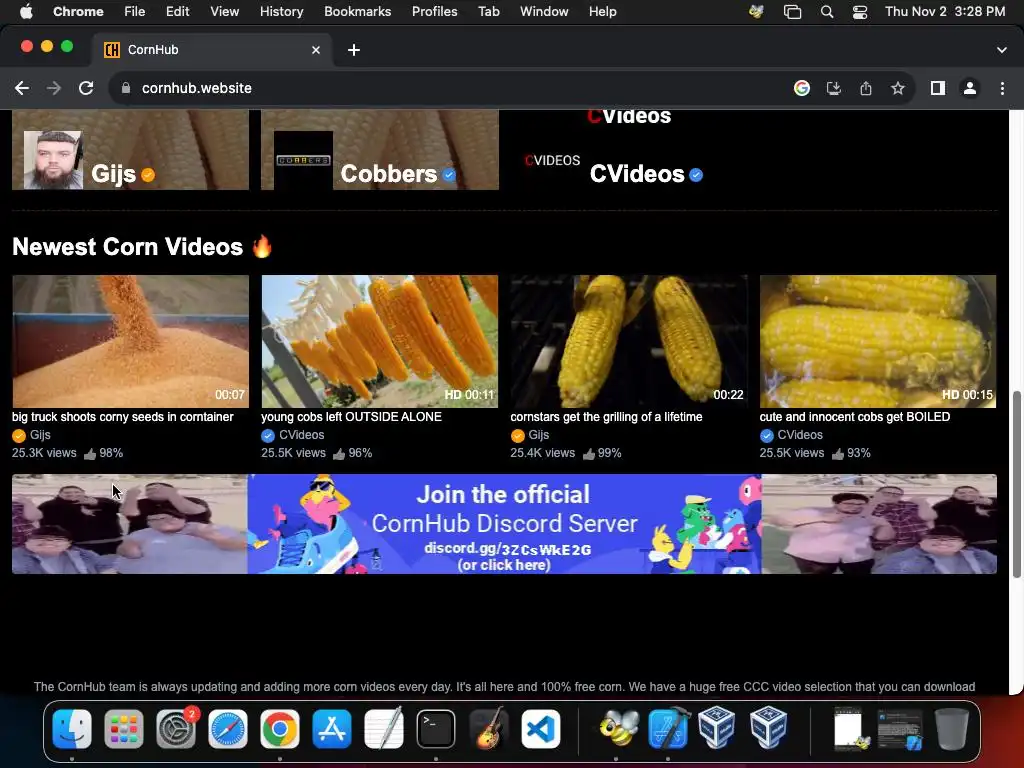Expand the tab search chevron
The image size is (1024, 768).
(1002, 50)
